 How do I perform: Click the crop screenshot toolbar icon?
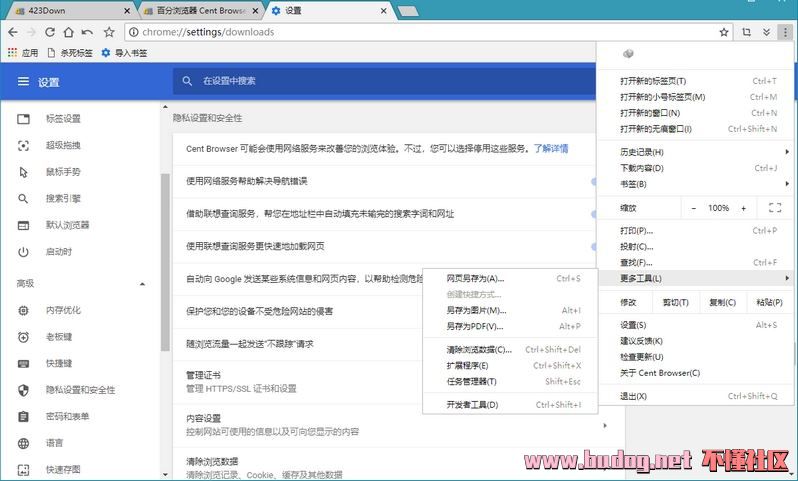point(746,32)
